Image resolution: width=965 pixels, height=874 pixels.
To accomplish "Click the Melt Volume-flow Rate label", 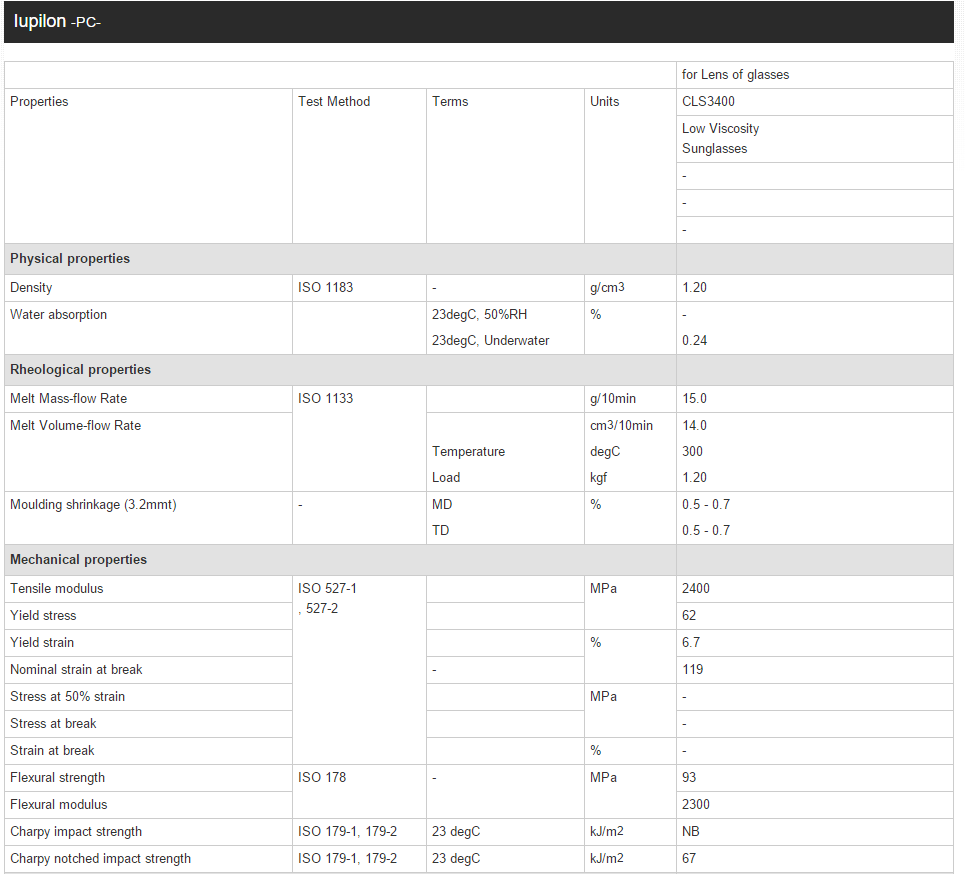I will [76, 425].
